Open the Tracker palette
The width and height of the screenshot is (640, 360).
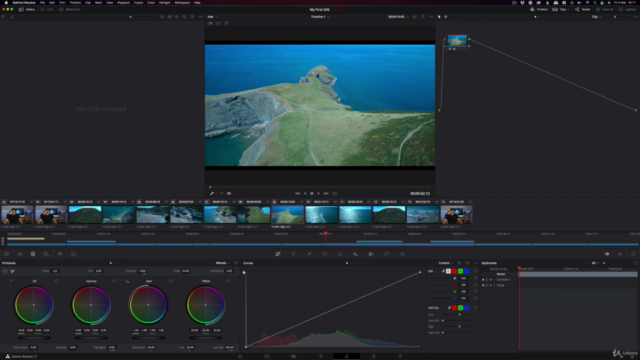click(x=340, y=254)
